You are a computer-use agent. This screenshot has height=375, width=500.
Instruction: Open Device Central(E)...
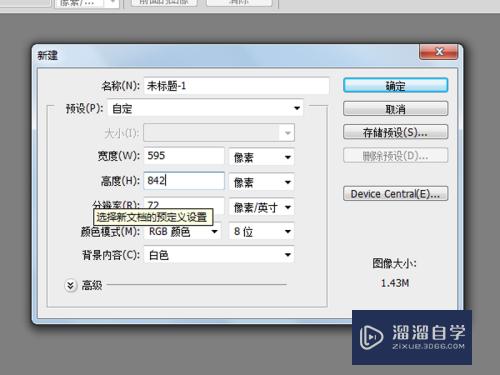(x=395, y=194)
